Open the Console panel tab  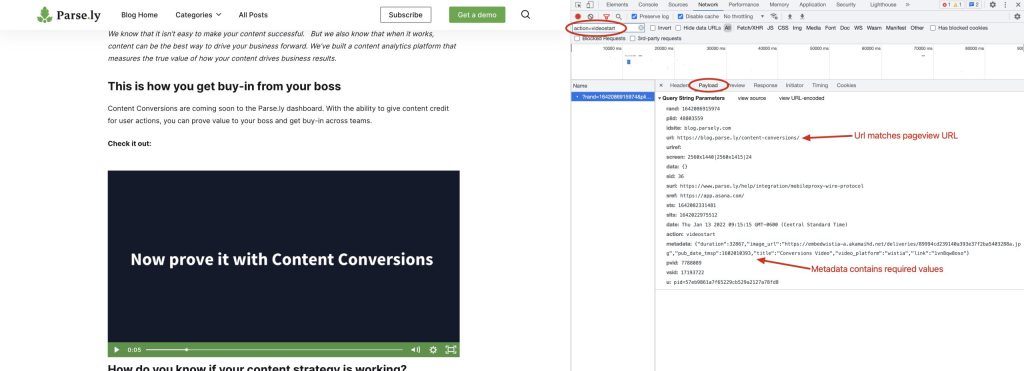tap(648, 5)
